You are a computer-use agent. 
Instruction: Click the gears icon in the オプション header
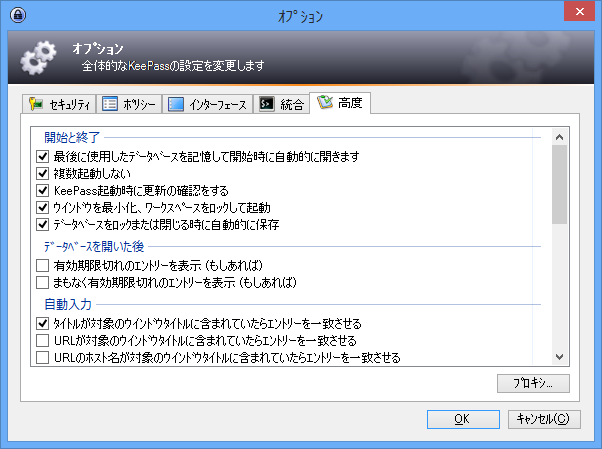click(36, 58)
